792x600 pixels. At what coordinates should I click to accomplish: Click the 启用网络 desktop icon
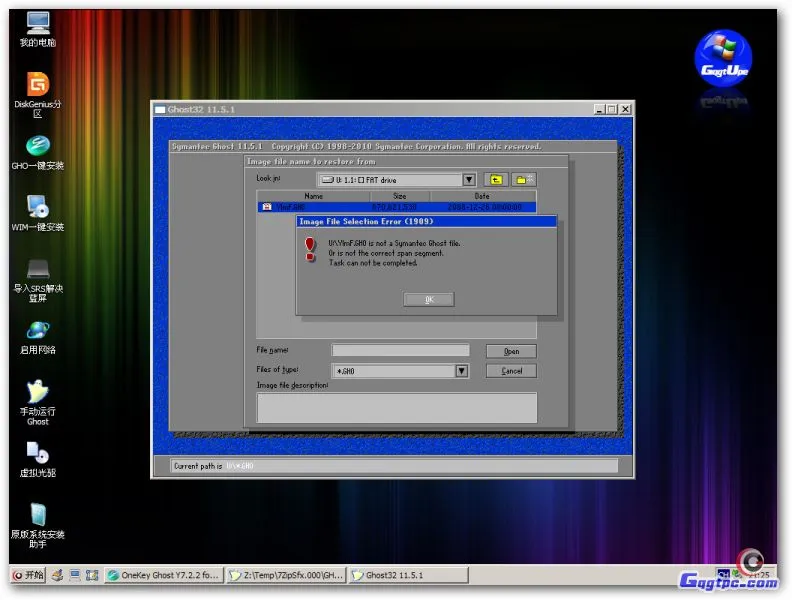38,337
